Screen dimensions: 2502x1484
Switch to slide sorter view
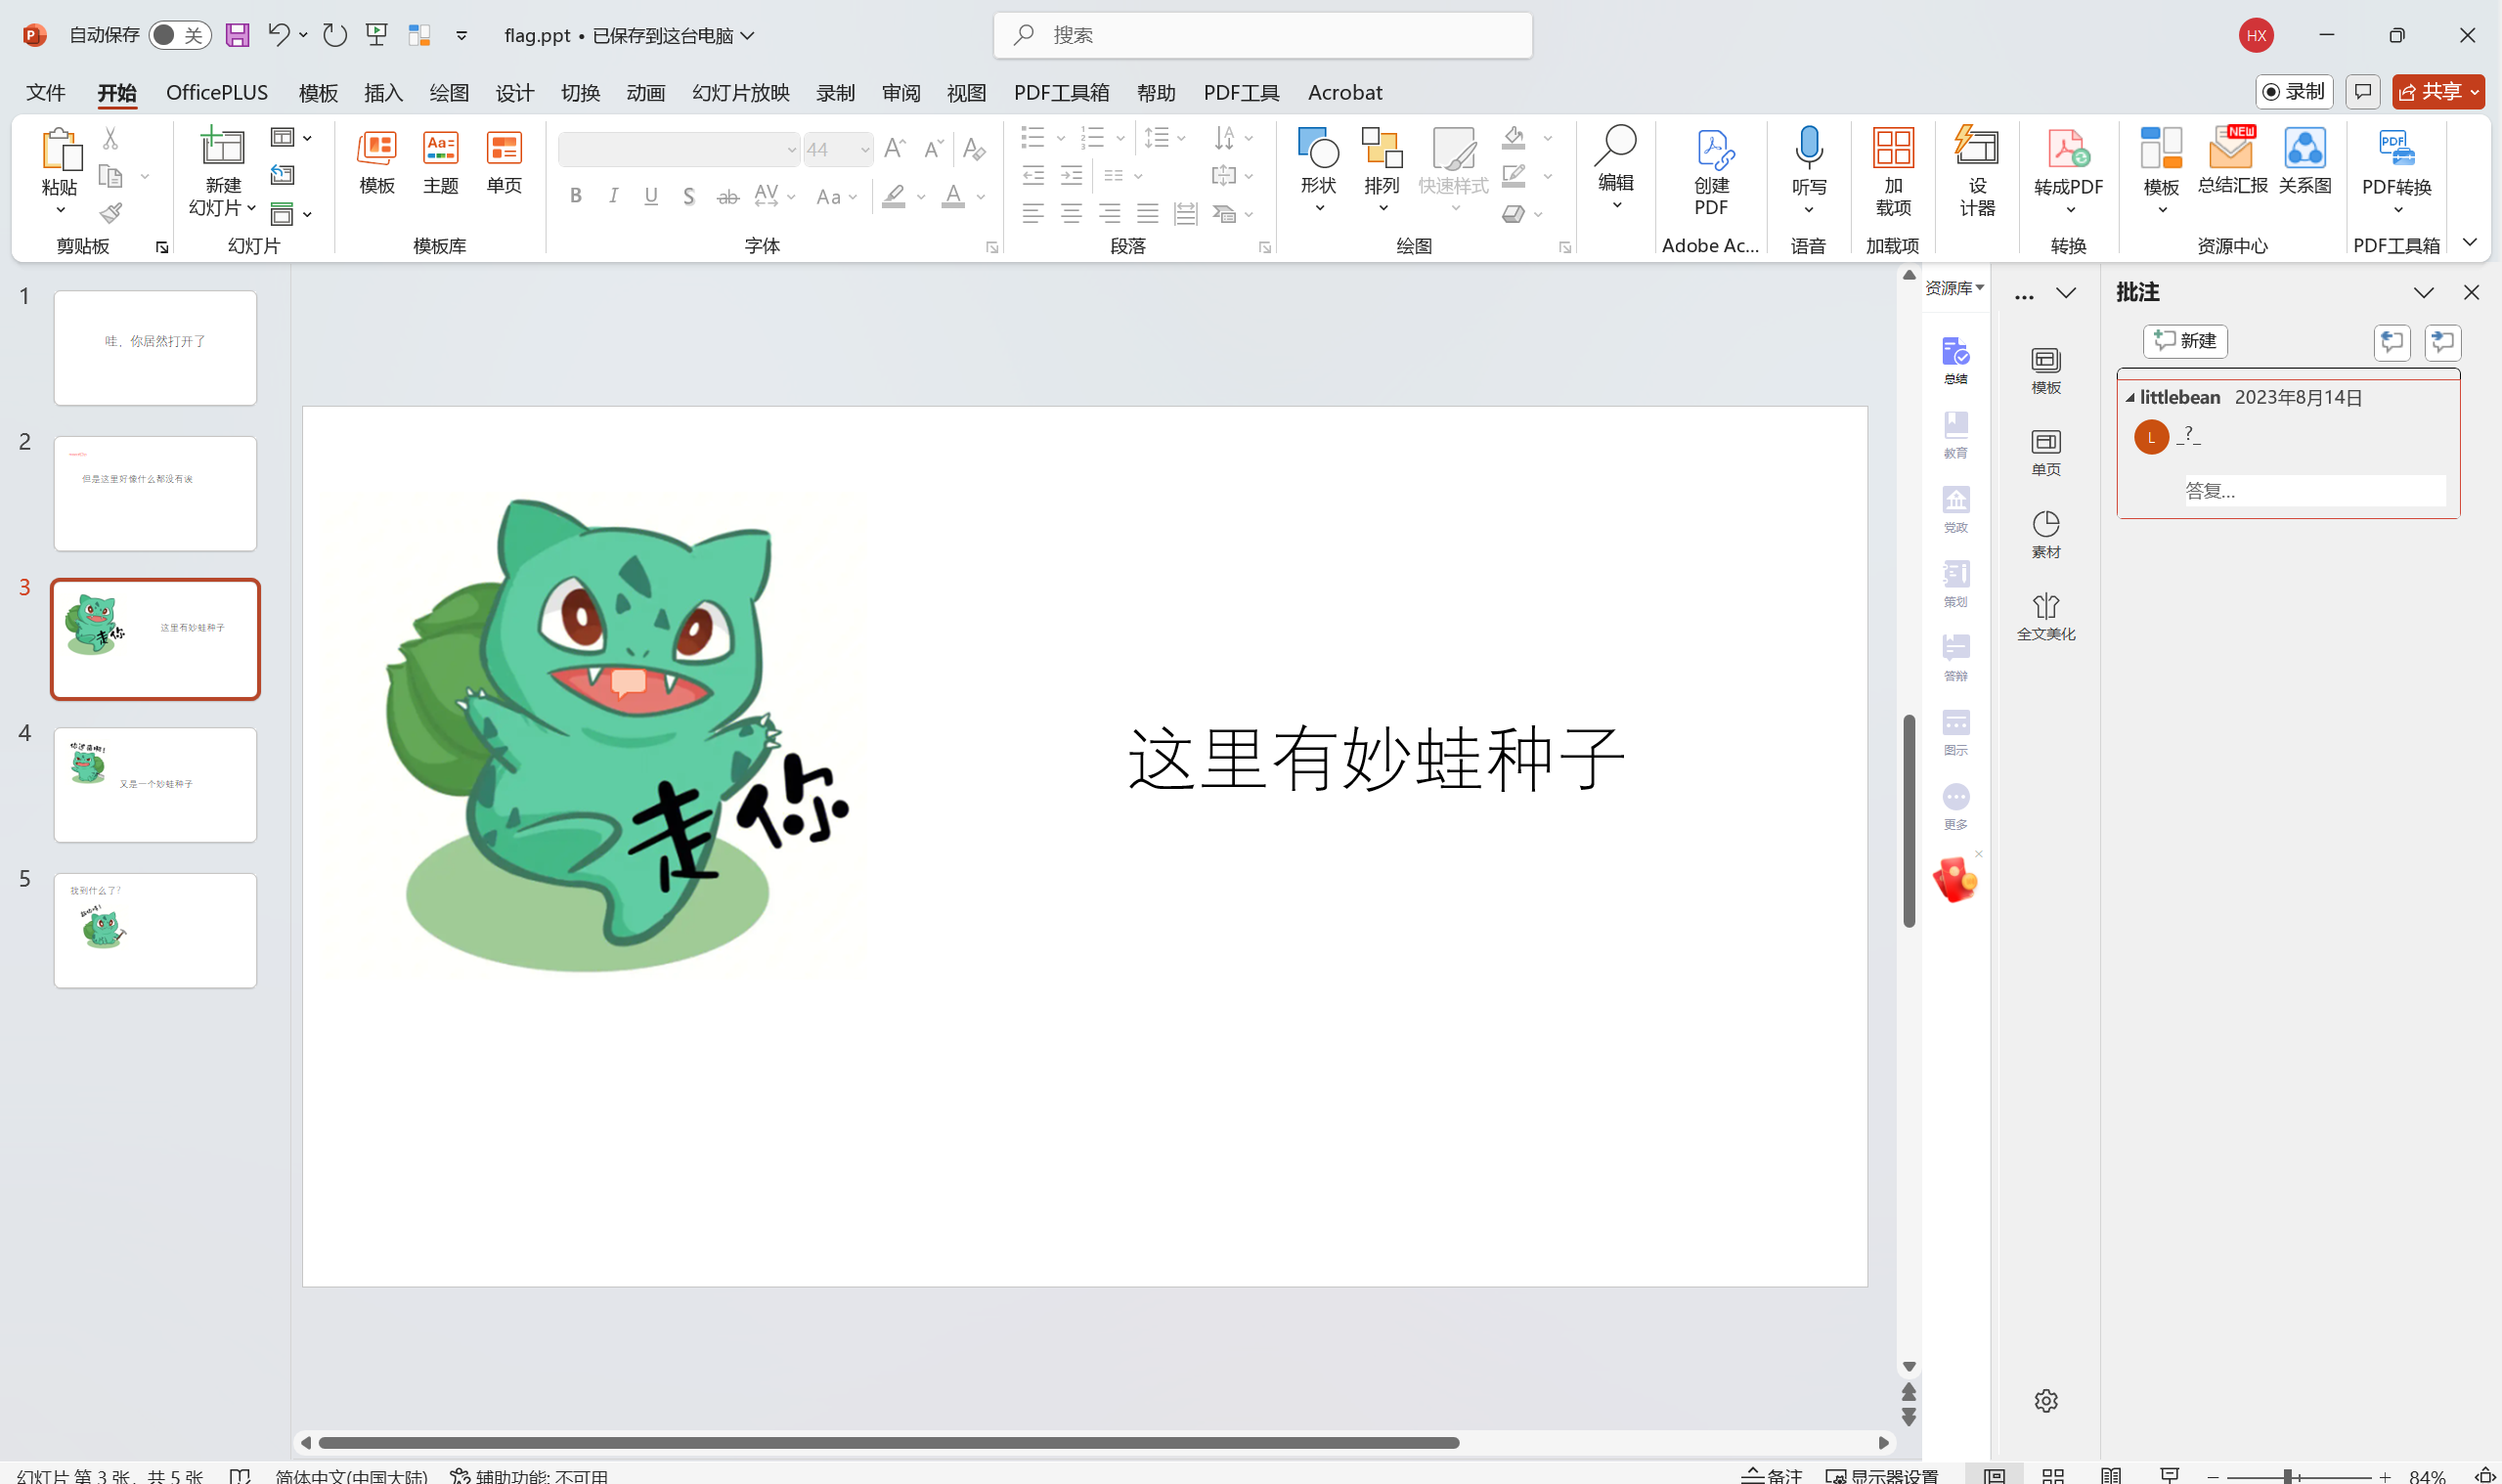pyautogui.click(x=2053, y=1476)
